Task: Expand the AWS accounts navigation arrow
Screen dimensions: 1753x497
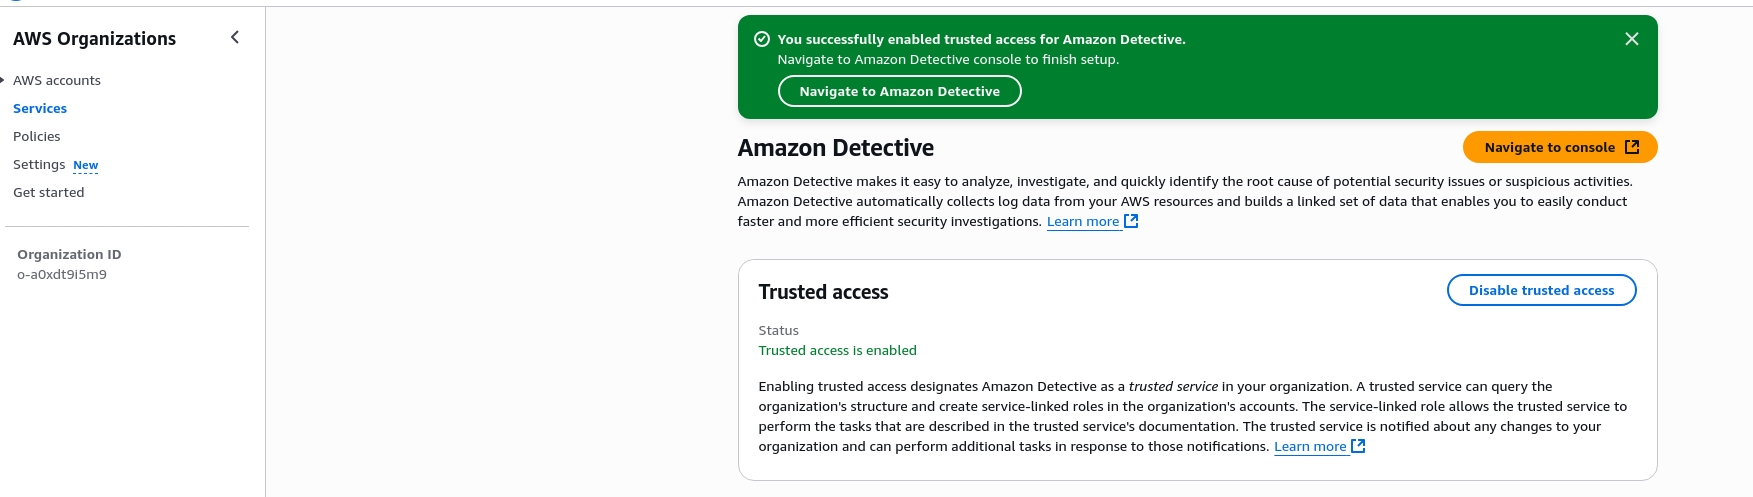Action: tap(3, 80)
